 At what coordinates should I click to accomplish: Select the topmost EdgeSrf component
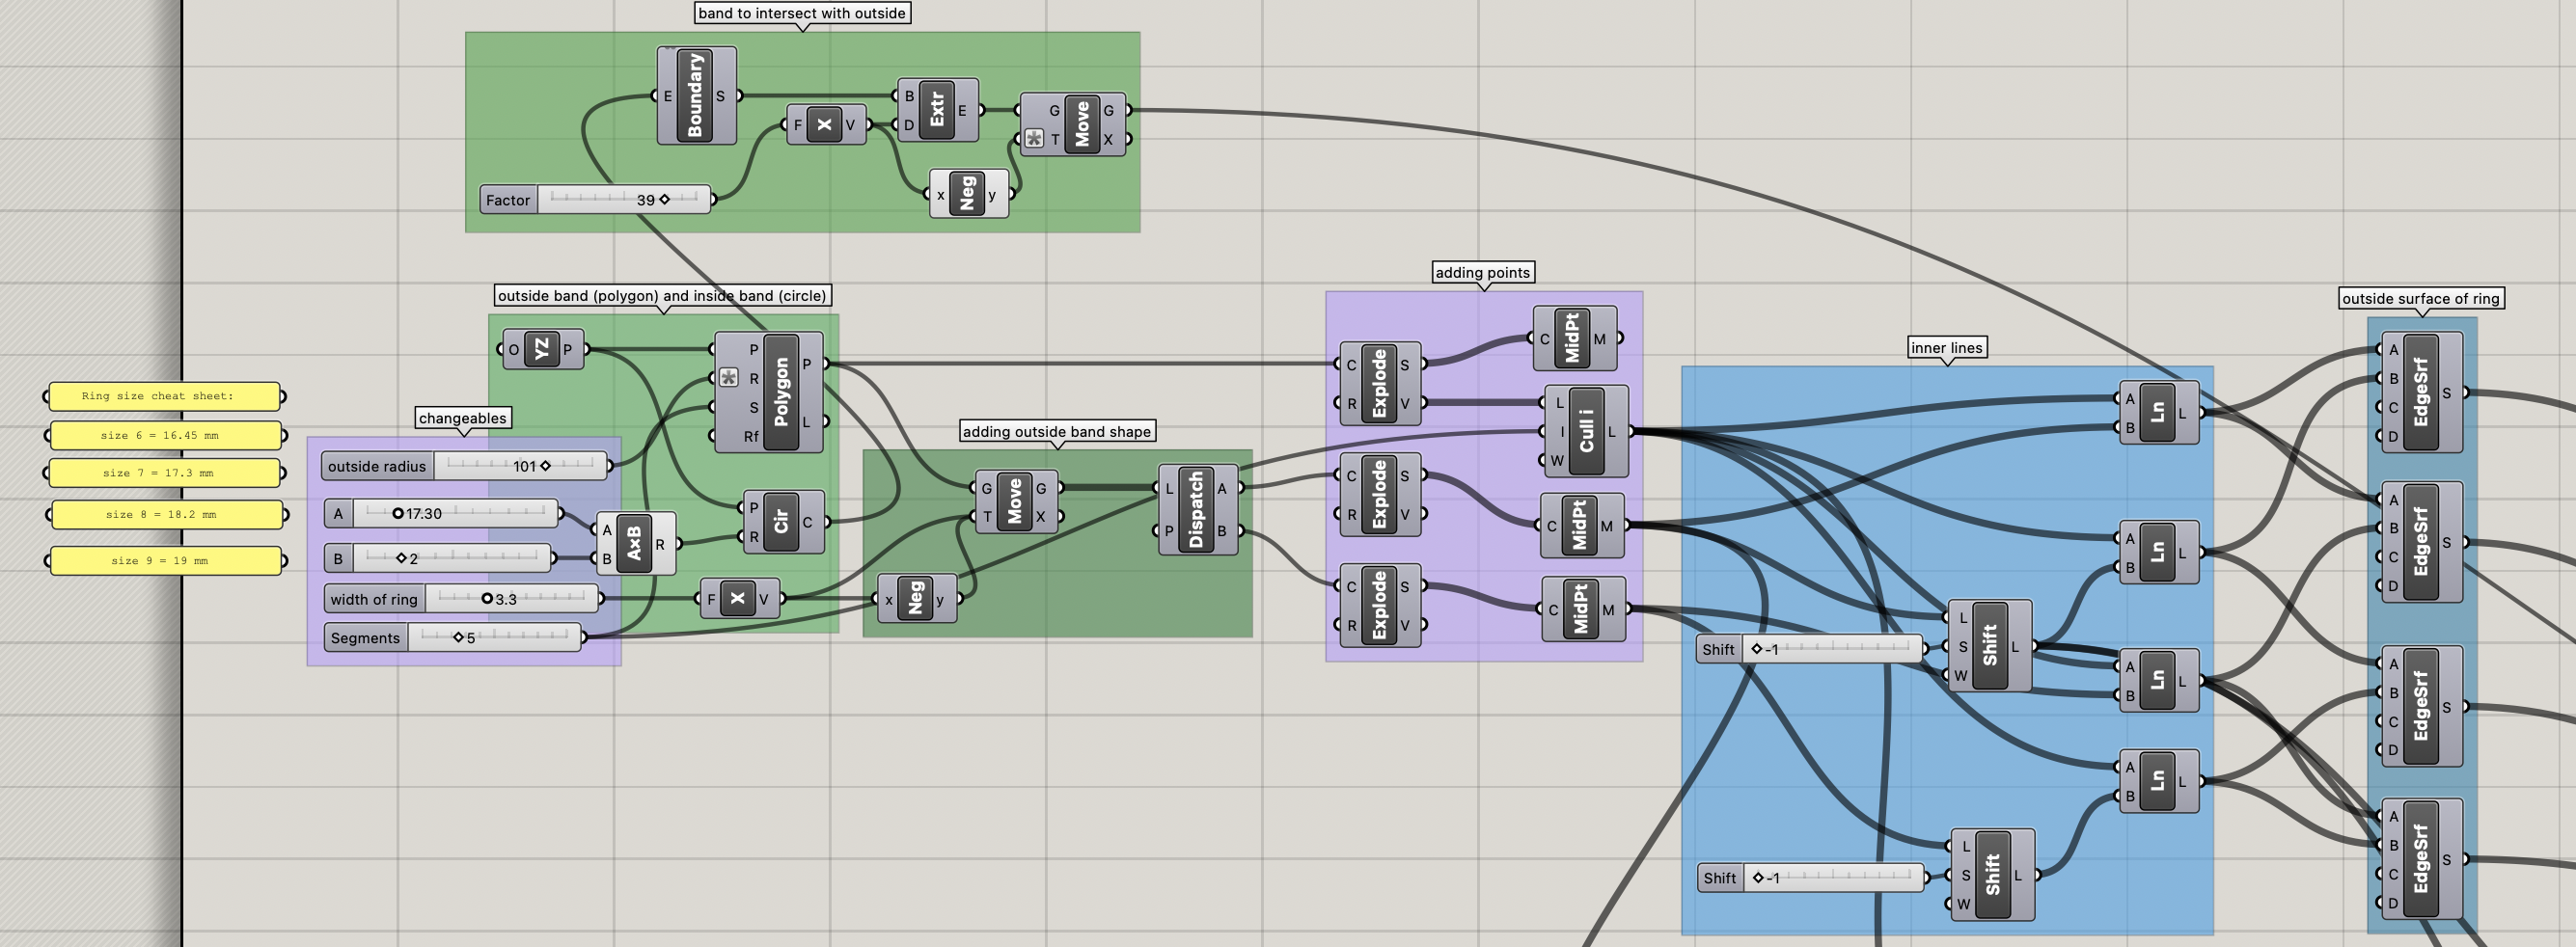tap(2420, 392)
